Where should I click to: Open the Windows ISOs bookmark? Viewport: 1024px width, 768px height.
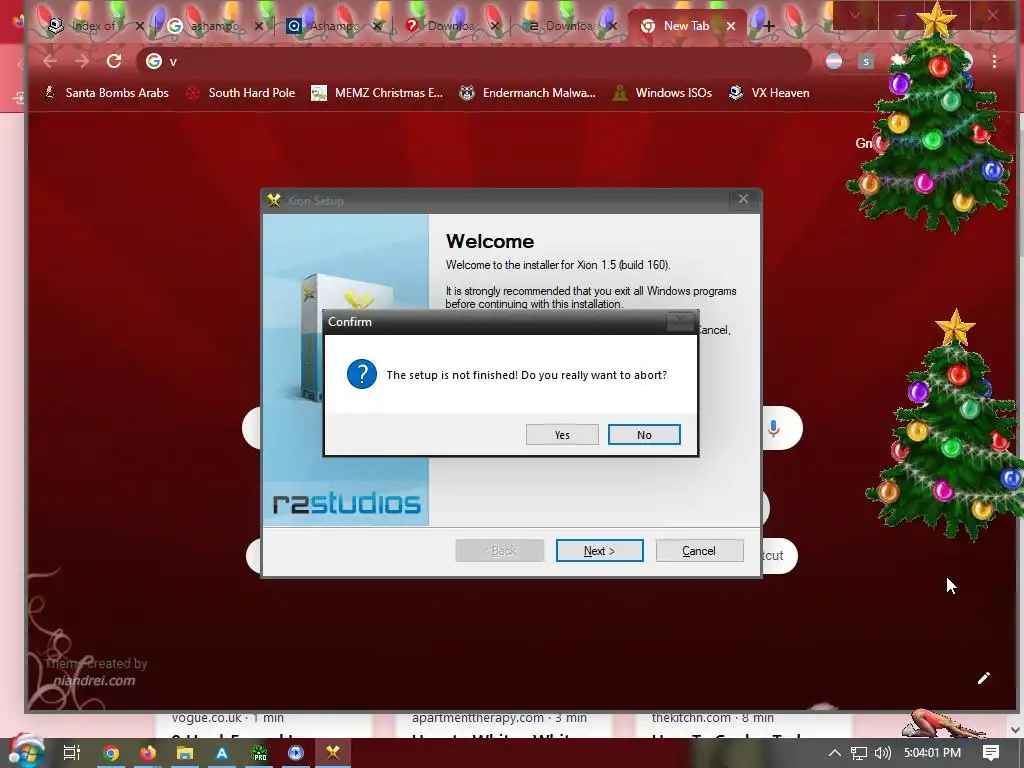point(662,93)
